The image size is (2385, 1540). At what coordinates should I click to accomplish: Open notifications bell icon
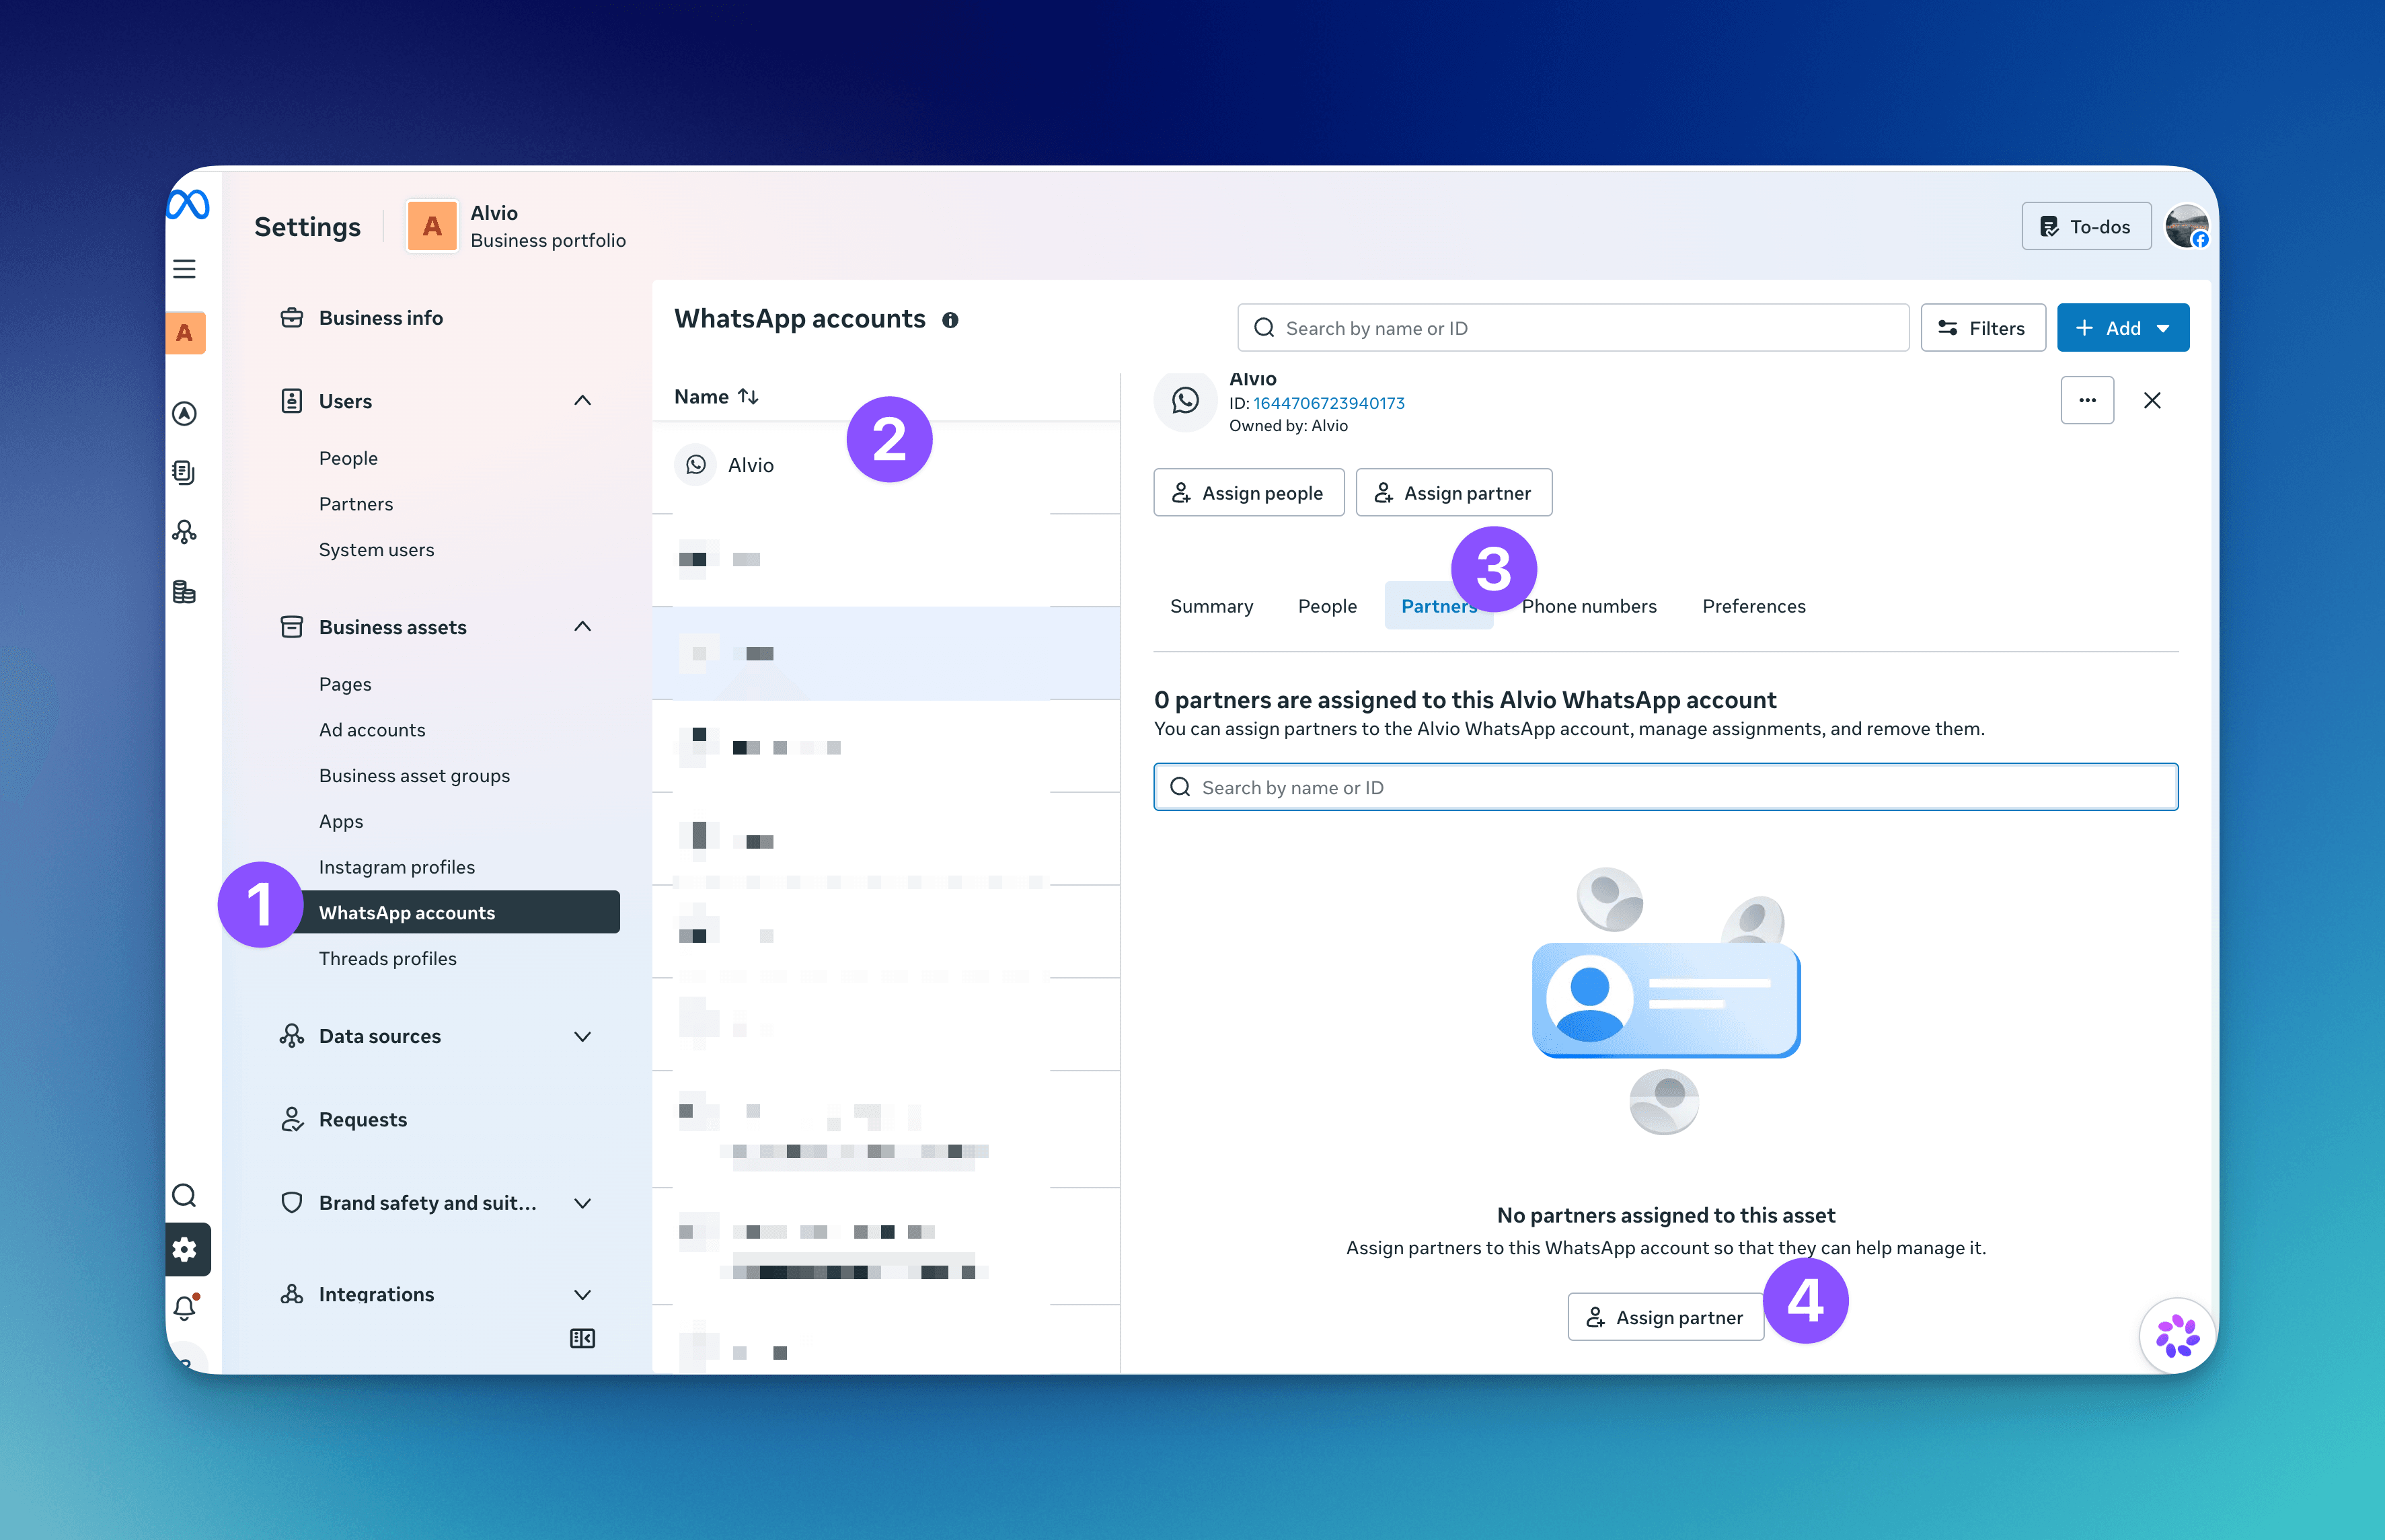186,1307
